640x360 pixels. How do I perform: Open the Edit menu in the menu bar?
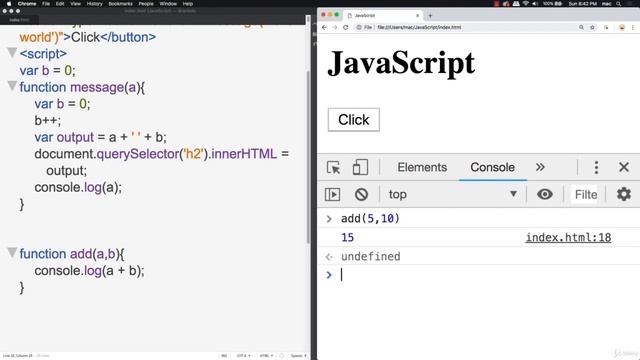[60, 4]
